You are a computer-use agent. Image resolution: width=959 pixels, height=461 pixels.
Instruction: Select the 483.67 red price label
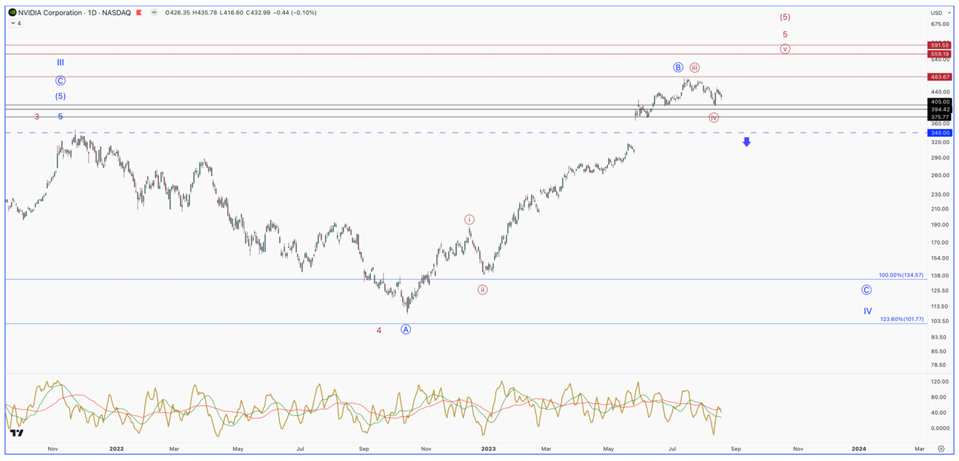coord(940,77)
